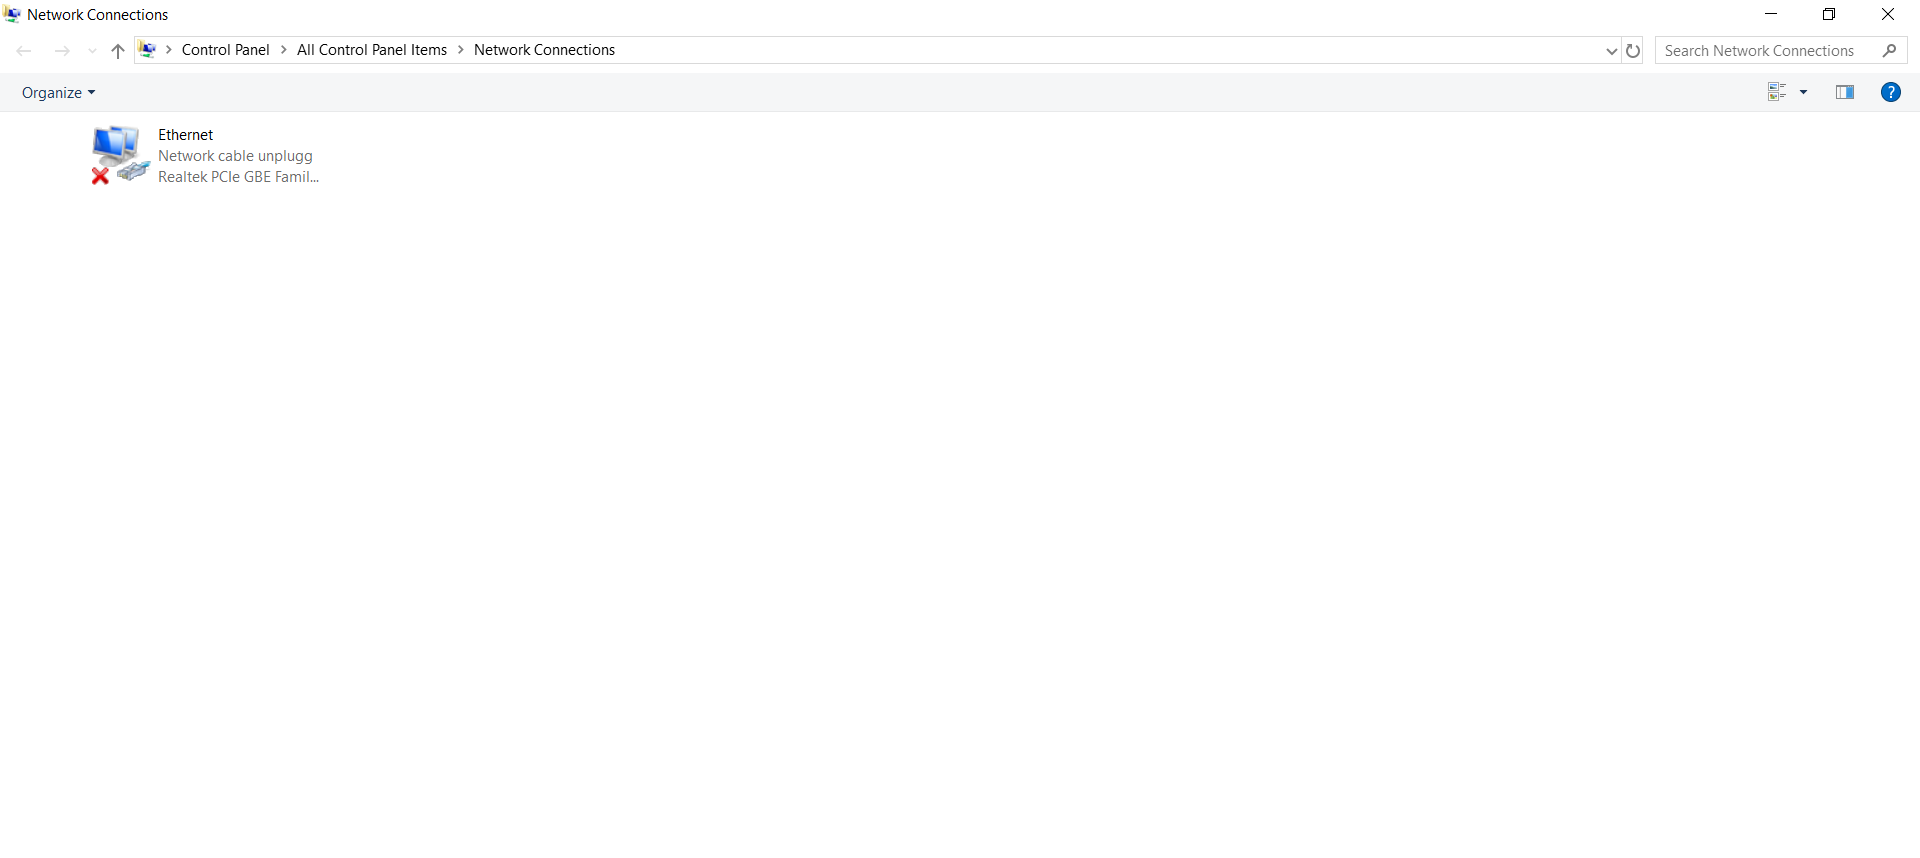Change your view using the view icon
Image resolution: width=1920 pixels, height=858 pixels.
(1777, 92)
